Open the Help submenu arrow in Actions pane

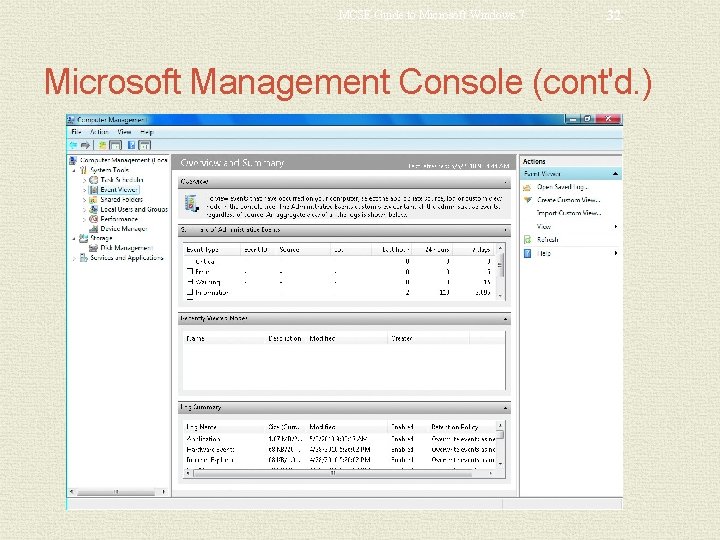click(615, 253)
